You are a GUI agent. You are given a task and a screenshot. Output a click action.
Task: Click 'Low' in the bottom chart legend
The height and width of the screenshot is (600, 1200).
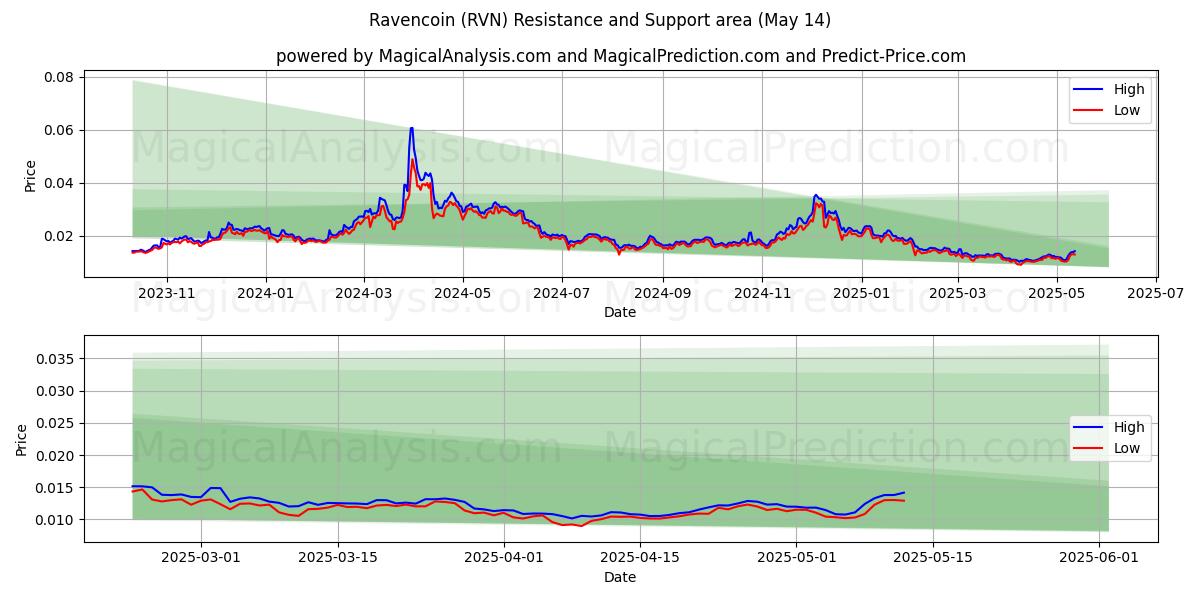[1127, 448]
